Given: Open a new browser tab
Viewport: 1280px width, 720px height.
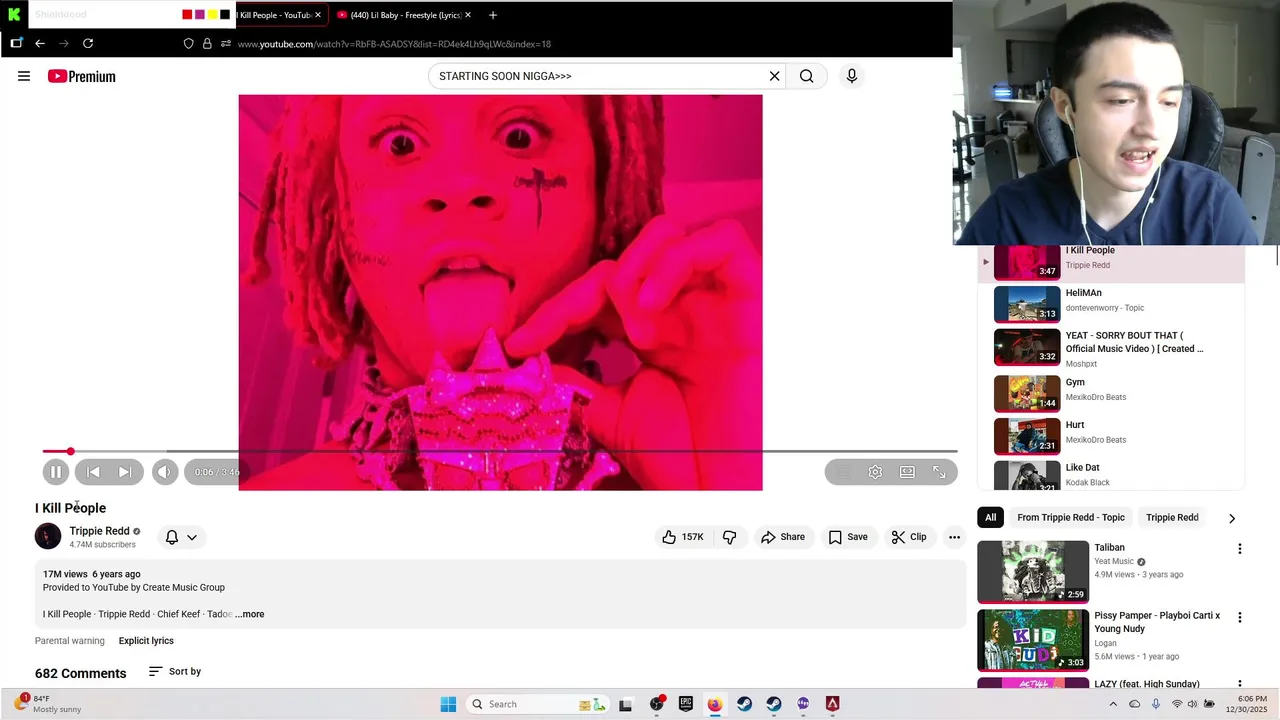Looking at the screenshot, I should [492, 15].
